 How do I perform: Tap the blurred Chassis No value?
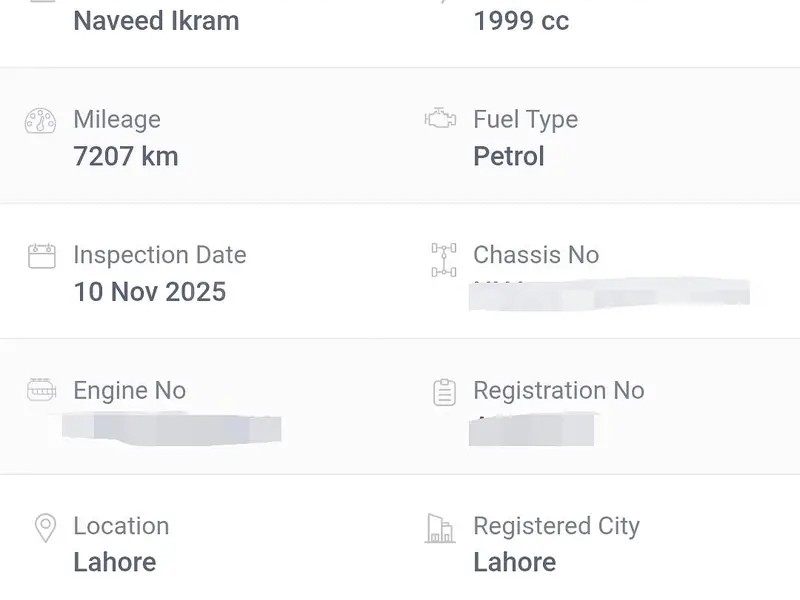pos(610,294)
